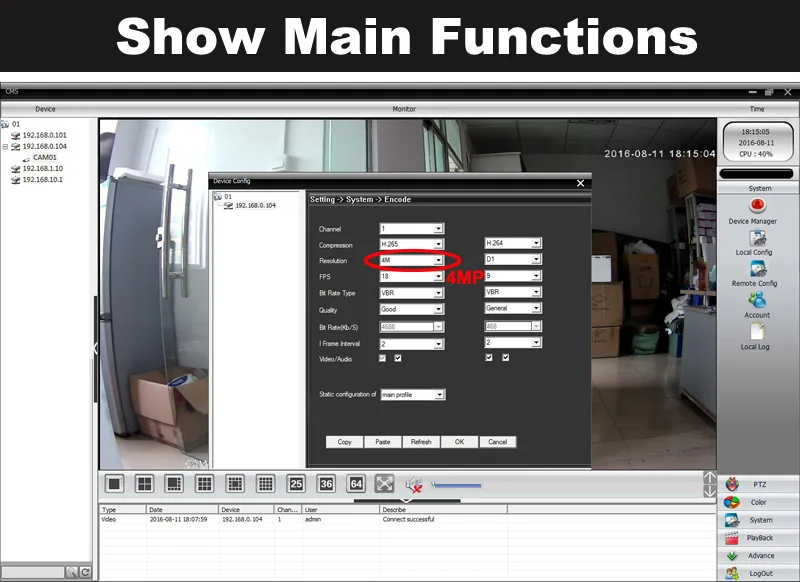
Task: Open the Channel dropdown
Action: [412, 229]
